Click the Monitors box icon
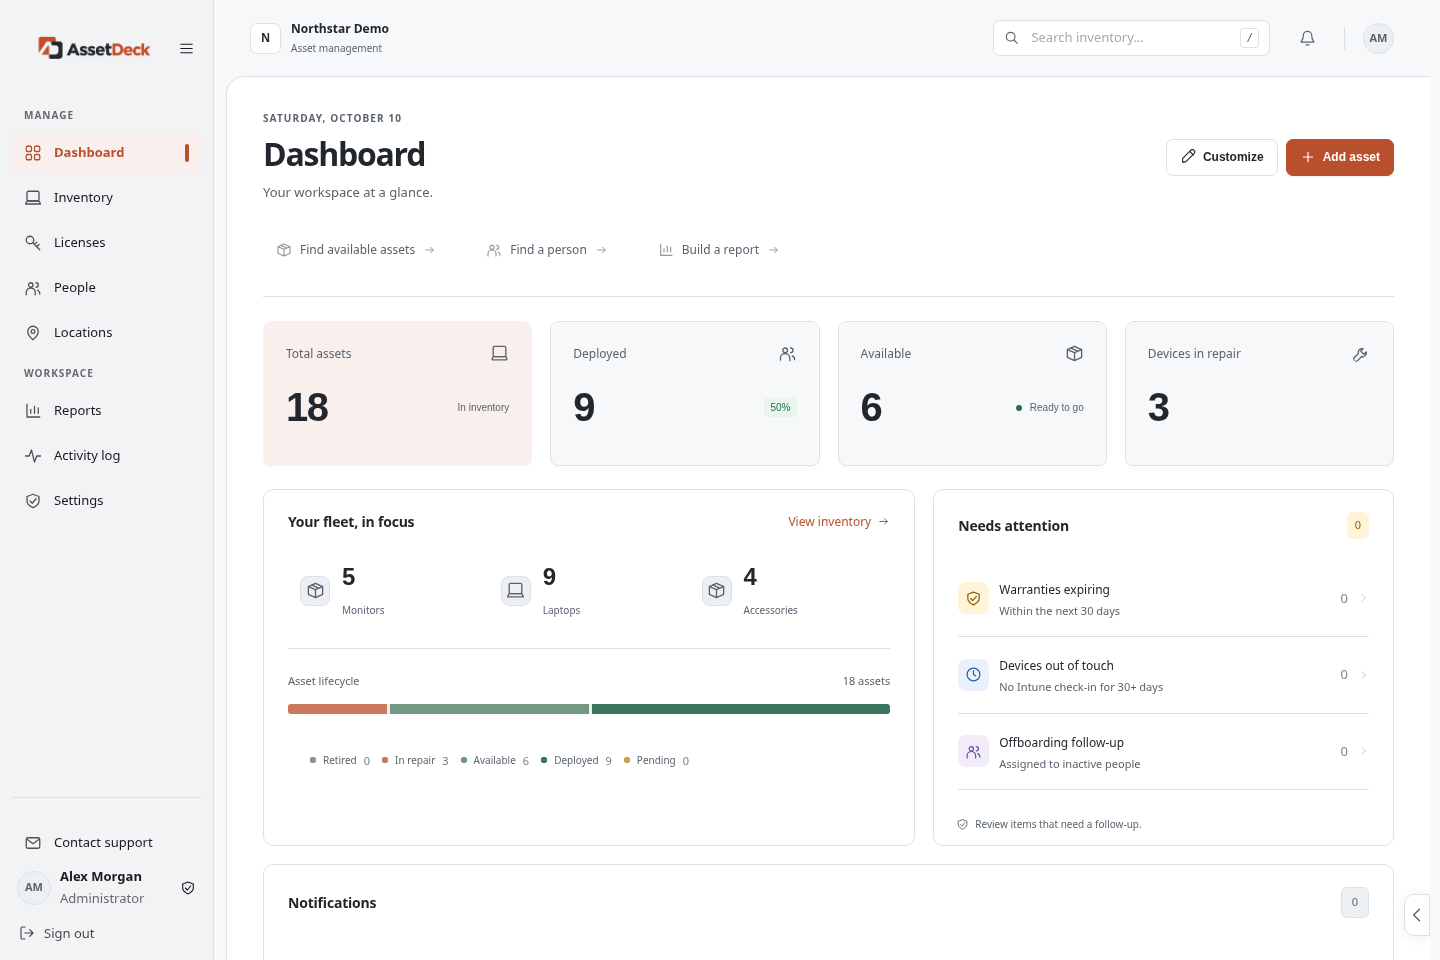1440x960 pixels. pos(315,590)
